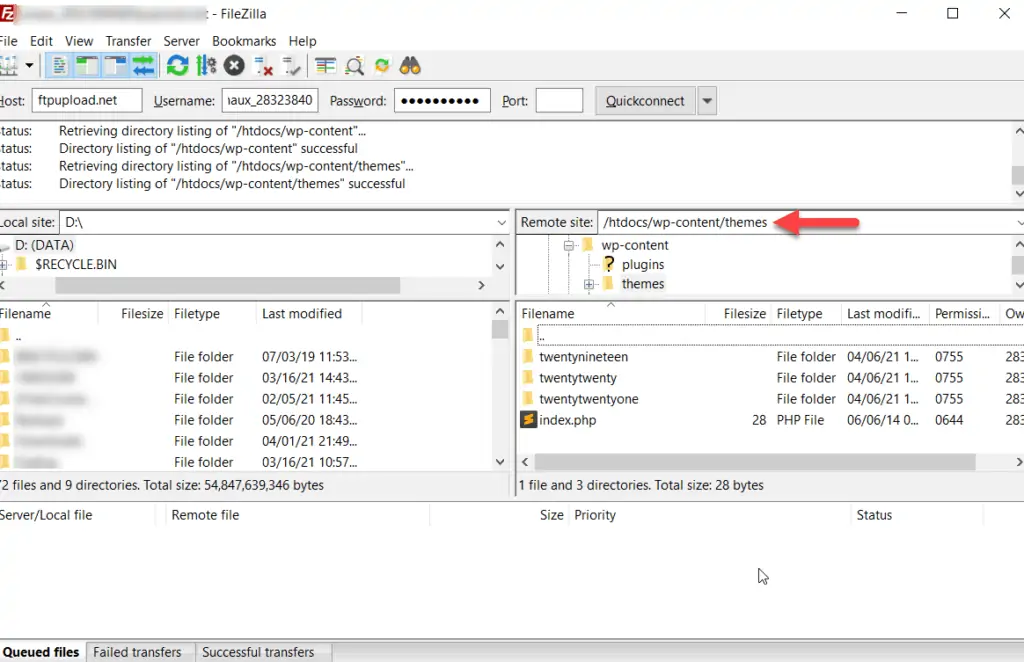Viewport: 1024px width, 662px height.
Task: Sort local list by Filetype column
Action: (212, 314)
